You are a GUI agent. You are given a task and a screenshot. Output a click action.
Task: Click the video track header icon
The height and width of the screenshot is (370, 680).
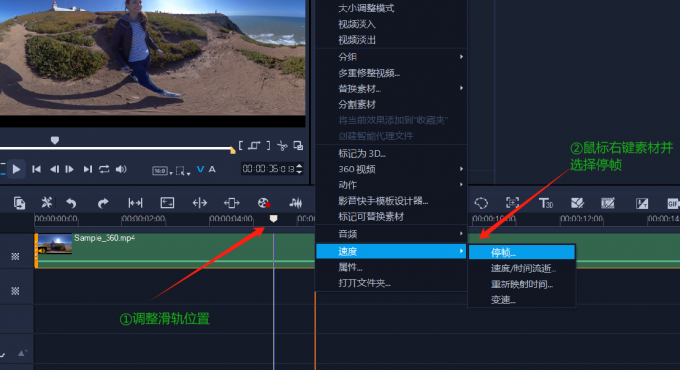pyautogui.click(x=15, y=256)
